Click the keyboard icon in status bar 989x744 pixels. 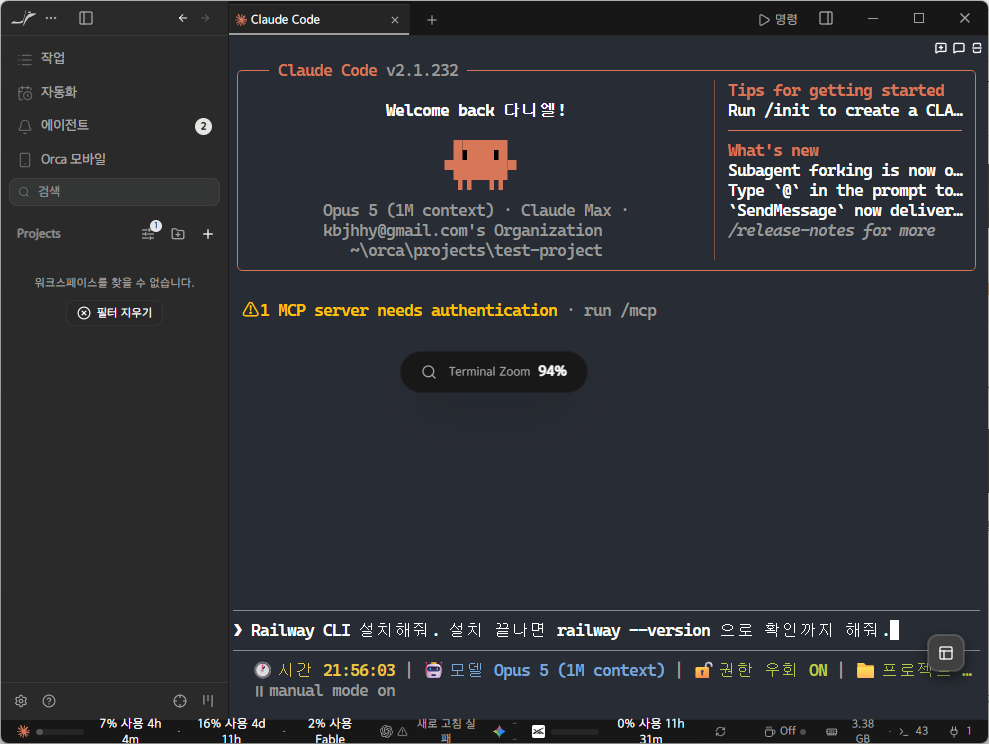point(832,732)
